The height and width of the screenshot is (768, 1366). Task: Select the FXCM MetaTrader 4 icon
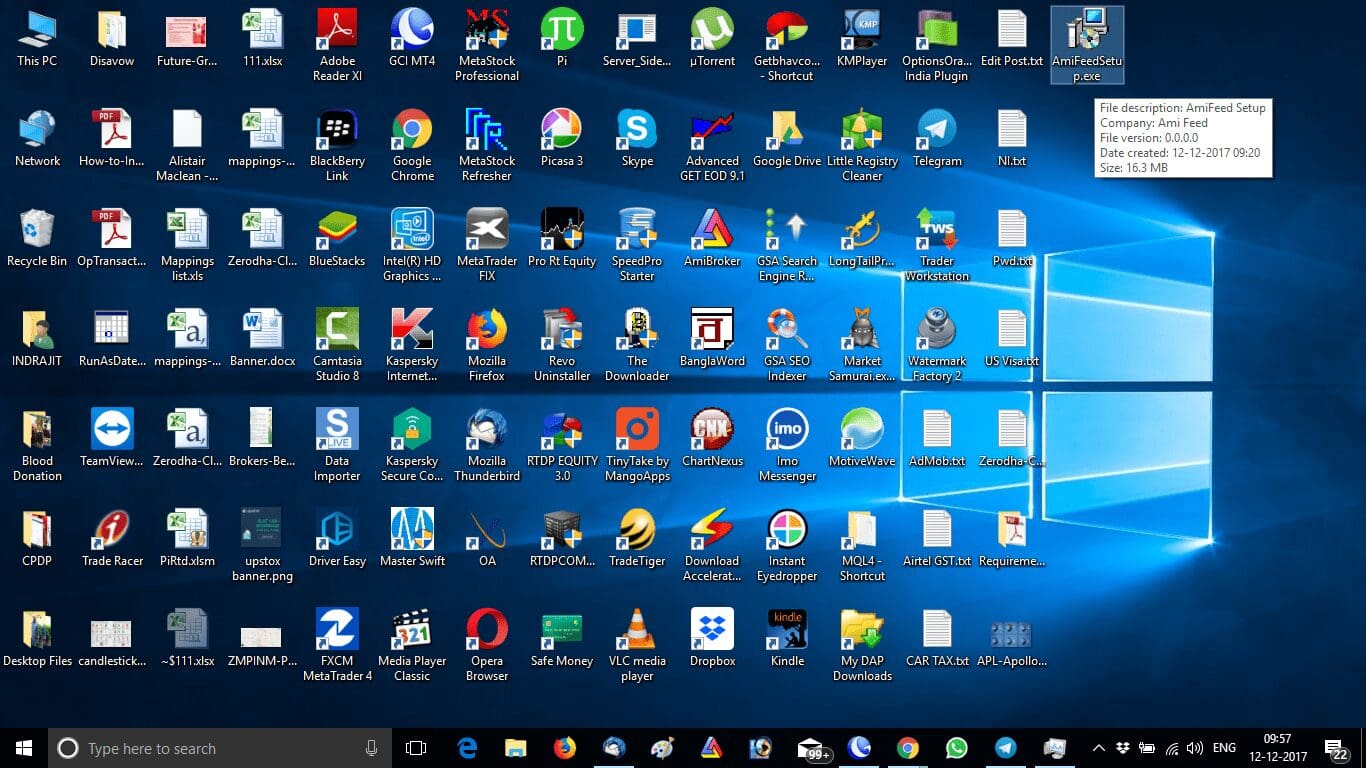point(337,645)
